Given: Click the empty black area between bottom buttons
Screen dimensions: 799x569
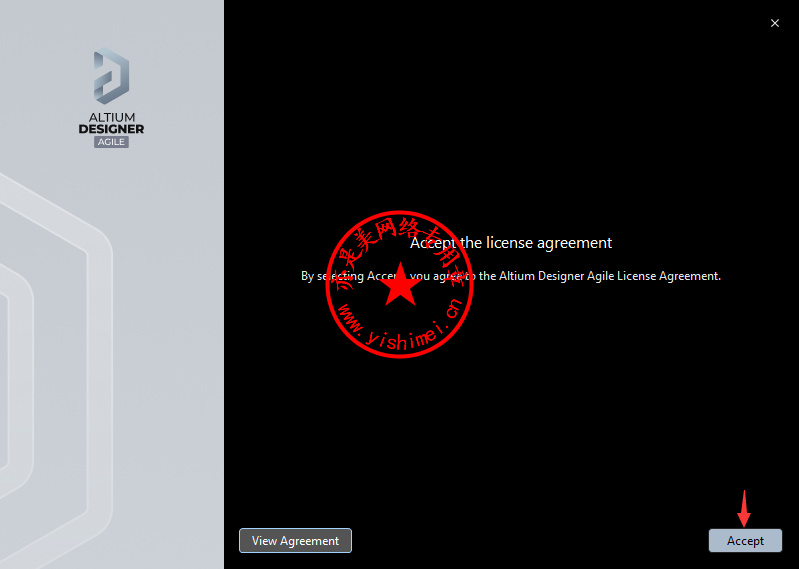Looking at the screenshot, I should [530, 541].
